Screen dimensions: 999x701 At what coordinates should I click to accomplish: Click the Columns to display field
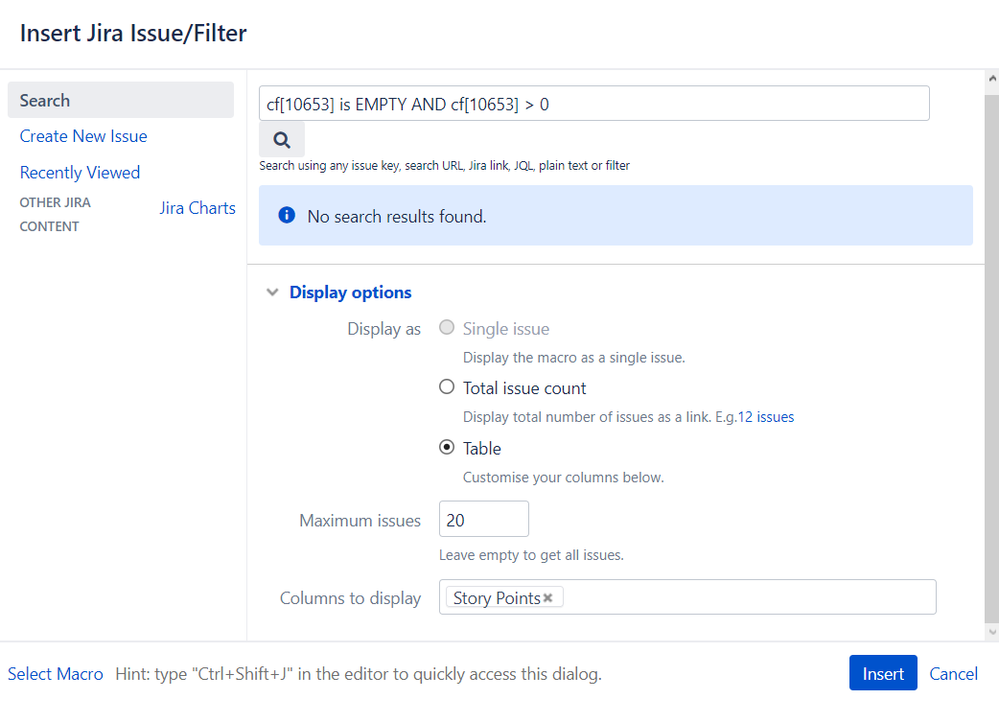700,597
